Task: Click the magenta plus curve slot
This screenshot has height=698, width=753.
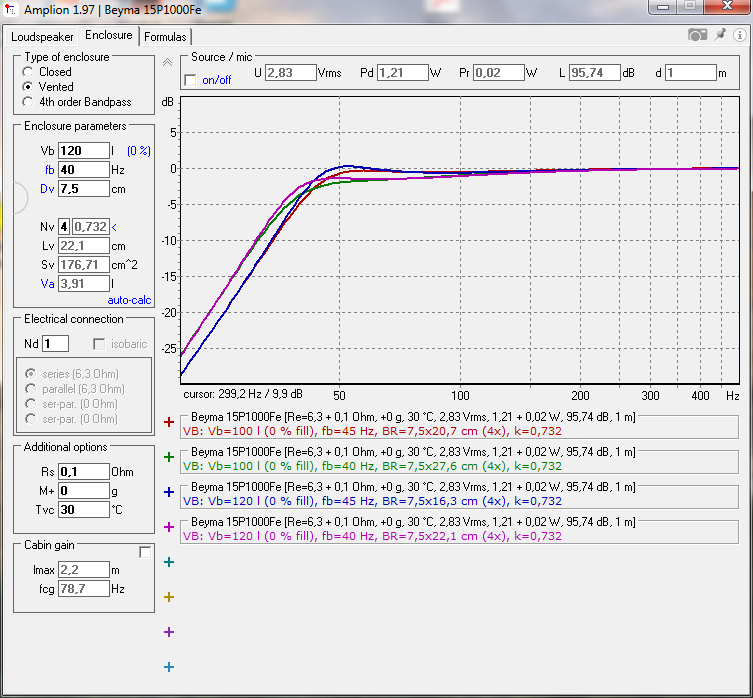Action: tap(169, 527)
